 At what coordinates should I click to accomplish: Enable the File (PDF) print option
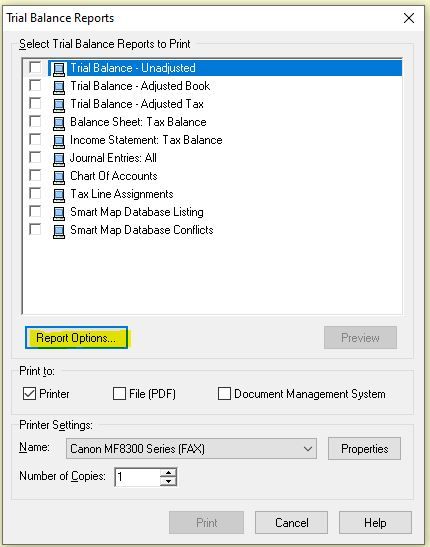pos(119,394)
